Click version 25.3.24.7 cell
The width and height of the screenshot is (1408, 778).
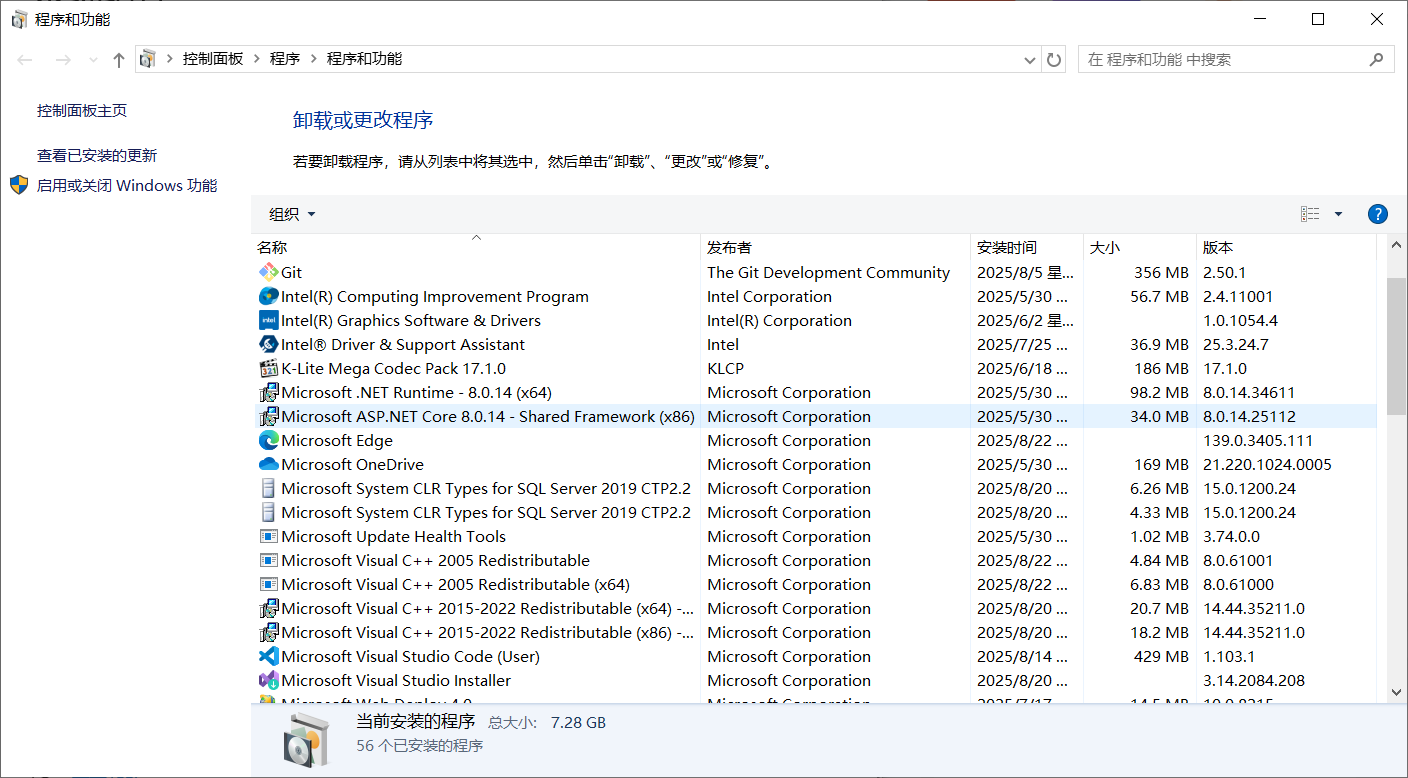coord(1235,344)
